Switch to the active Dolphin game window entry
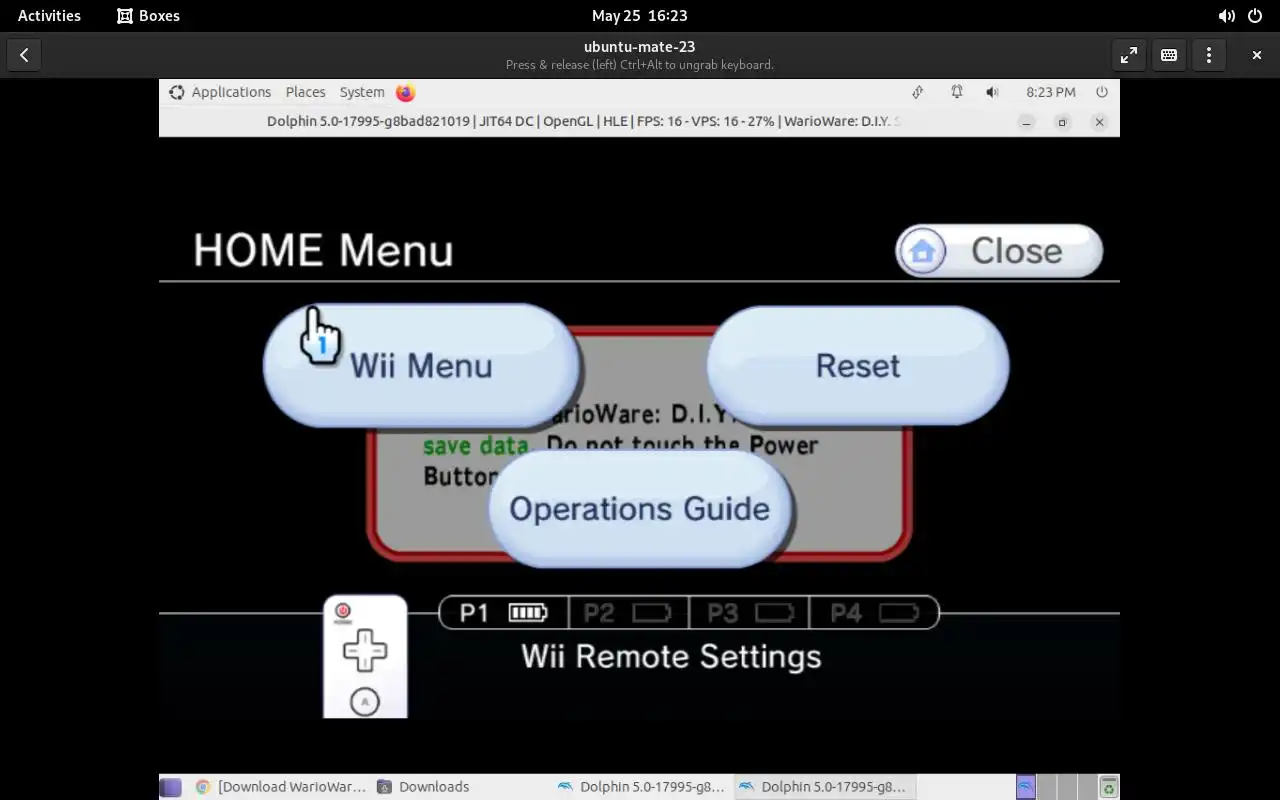Viewport: 1280px width, 800px height. 823,787
